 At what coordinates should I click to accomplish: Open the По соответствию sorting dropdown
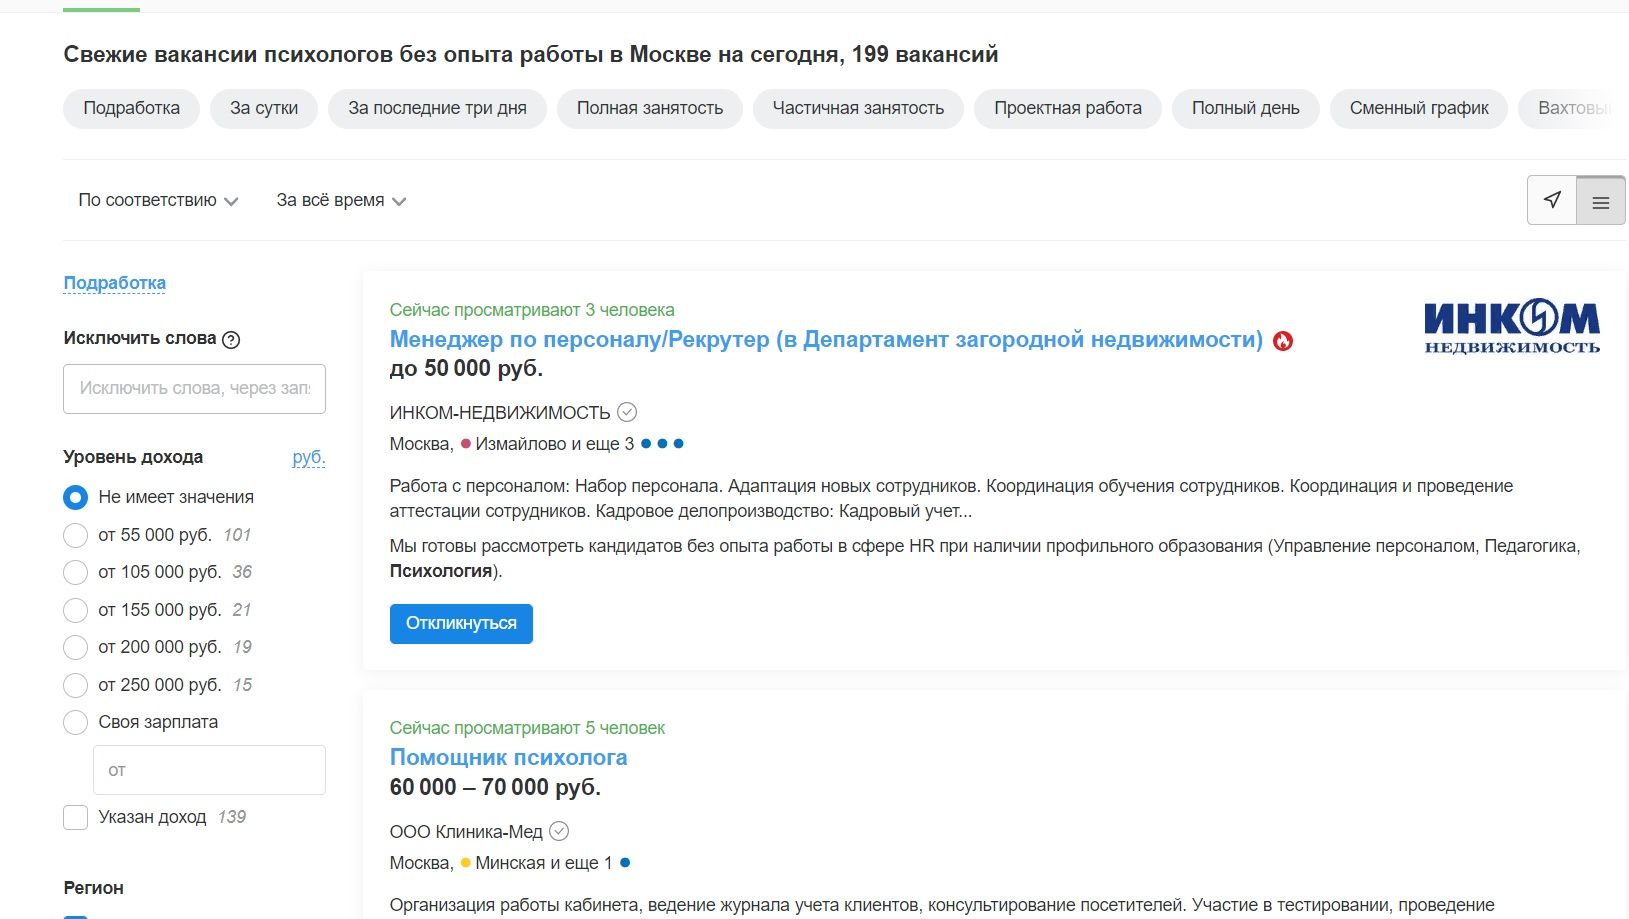point(158,200)
